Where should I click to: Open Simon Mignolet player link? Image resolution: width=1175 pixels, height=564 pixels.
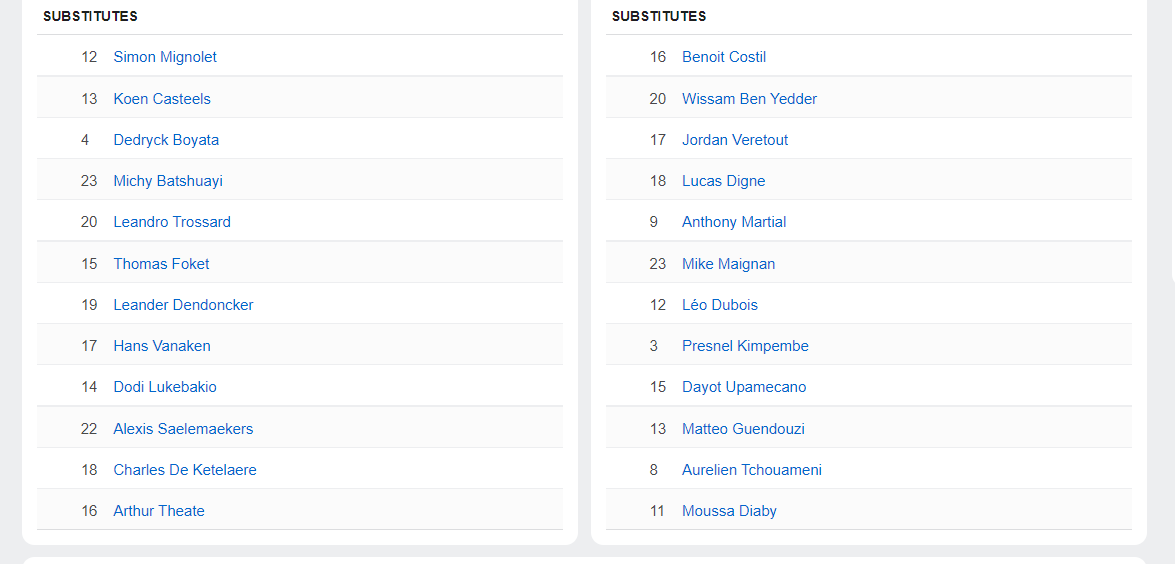click(x=165, y=57)
